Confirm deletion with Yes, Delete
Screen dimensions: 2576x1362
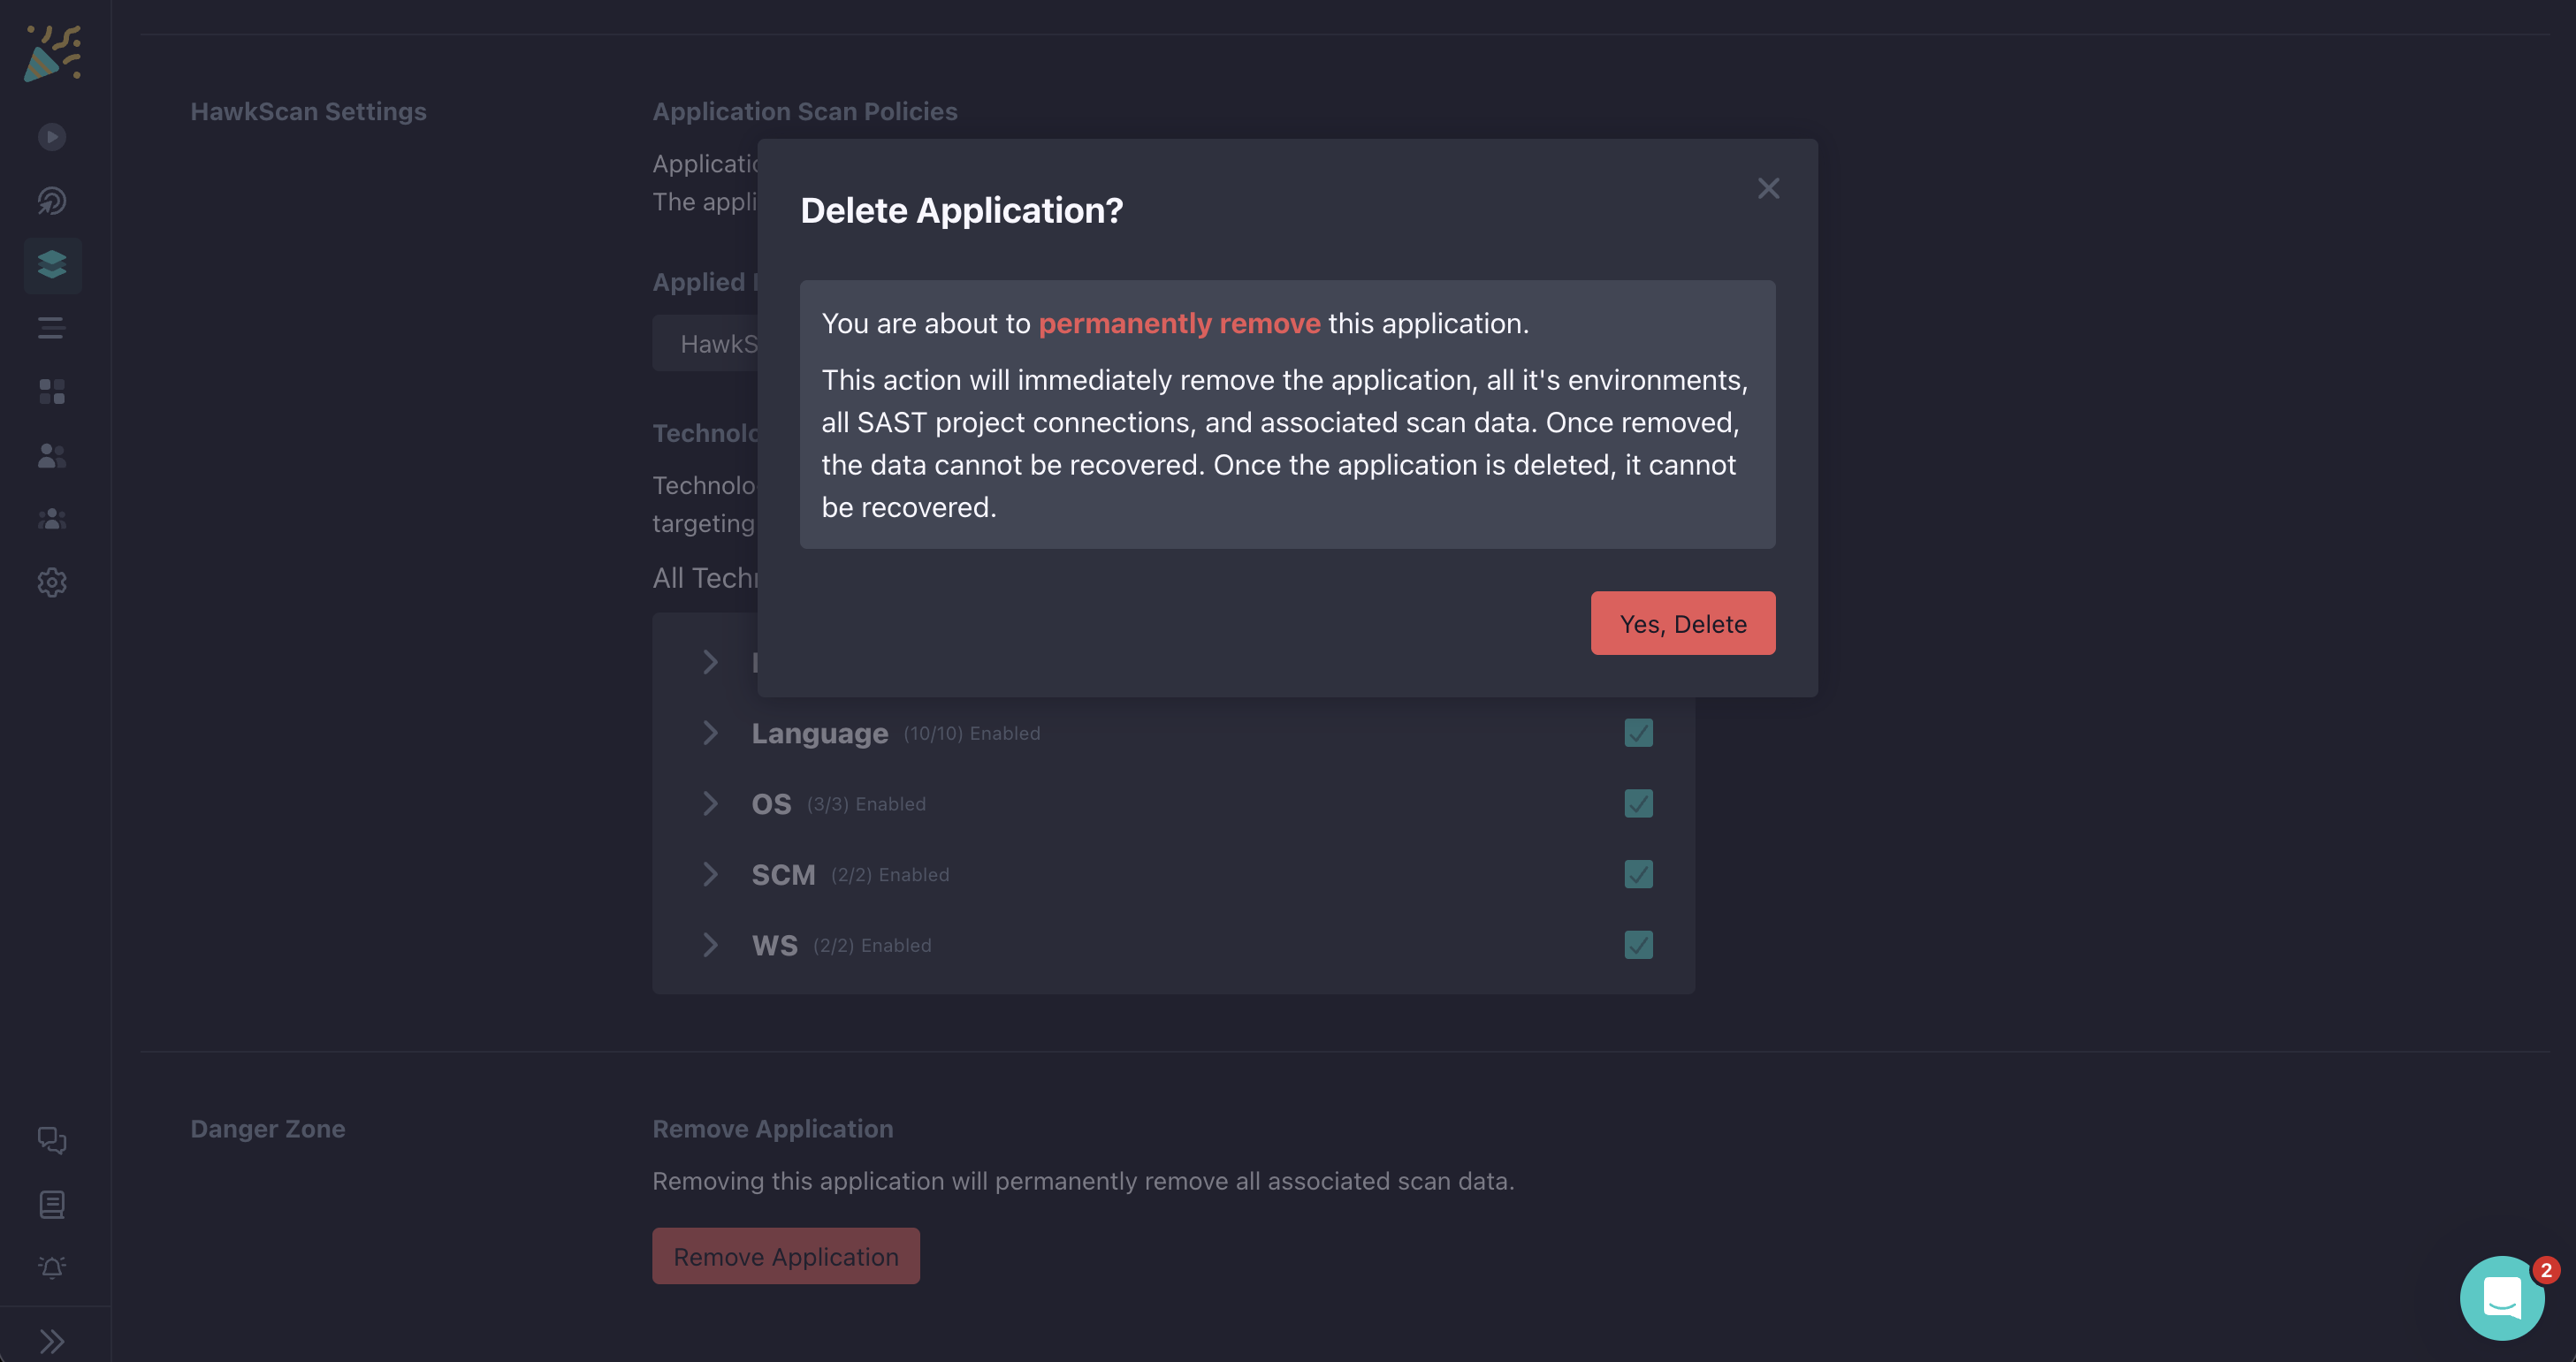click(x=1683, y=623)
